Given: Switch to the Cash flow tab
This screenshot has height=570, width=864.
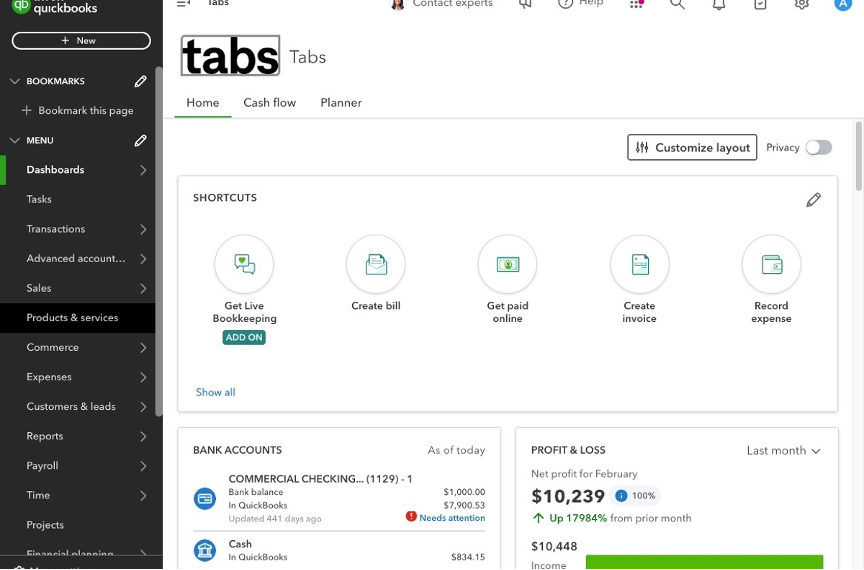Looking at the screenshot, I should [x=270, y=103].
